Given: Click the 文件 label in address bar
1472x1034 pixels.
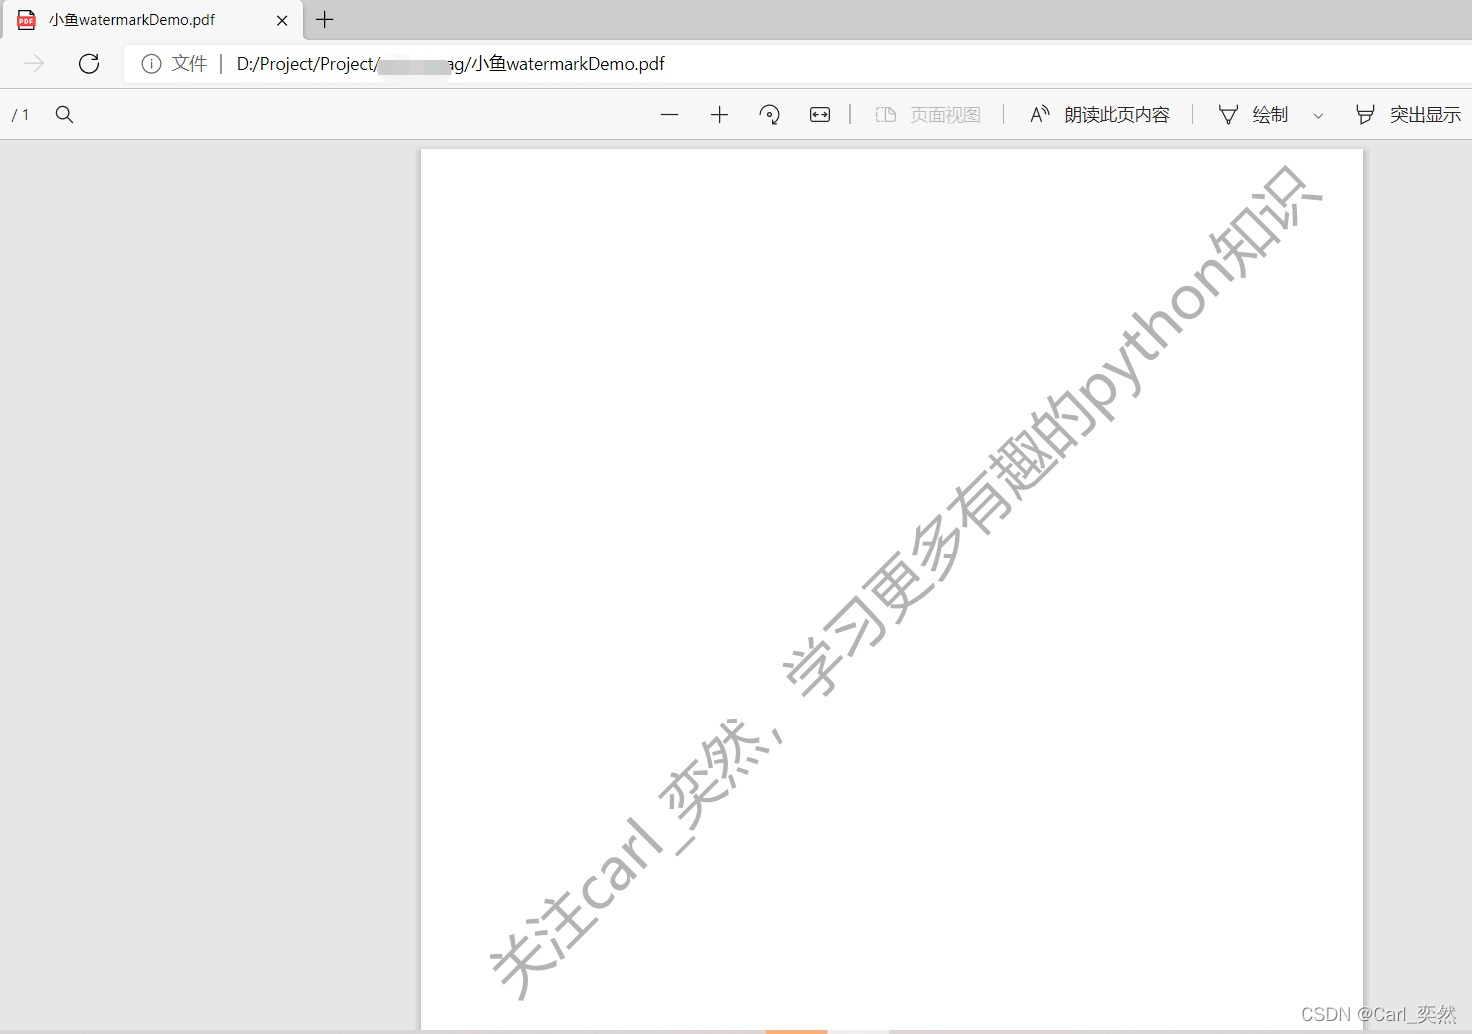Looking at the screenshot, I should [x=189, y=64].
